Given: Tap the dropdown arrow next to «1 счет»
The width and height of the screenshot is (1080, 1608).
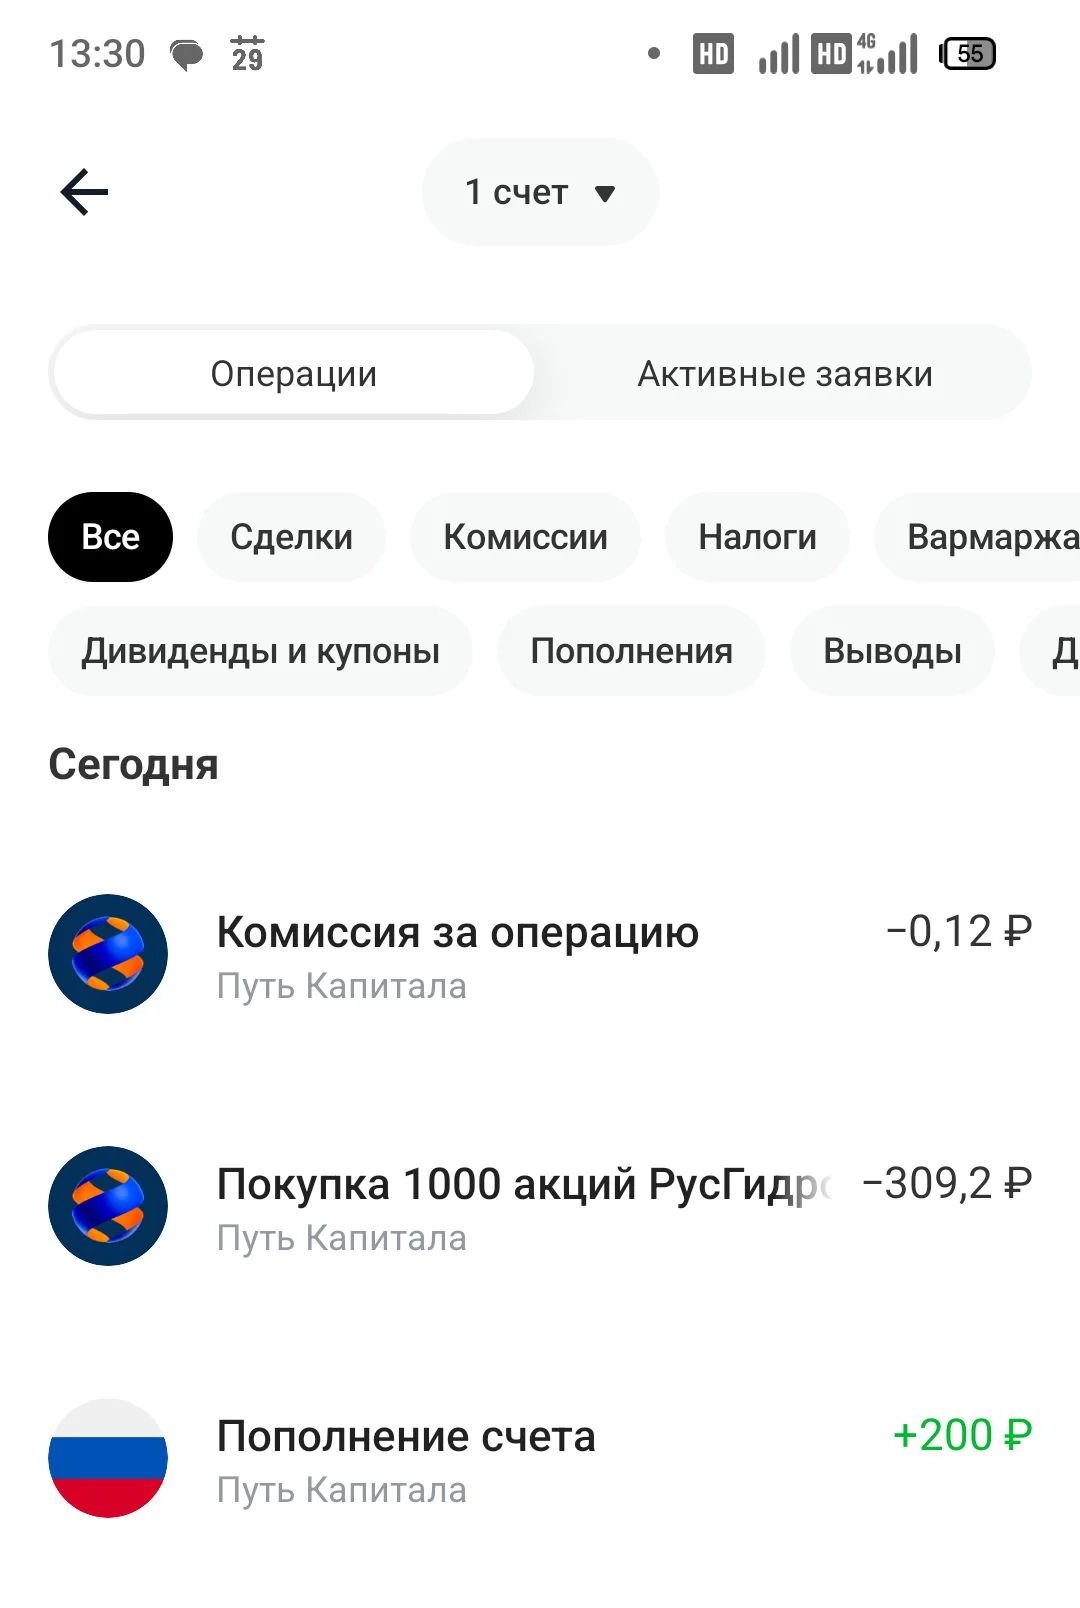Looking at the screenshot, I should coord(604,193).
